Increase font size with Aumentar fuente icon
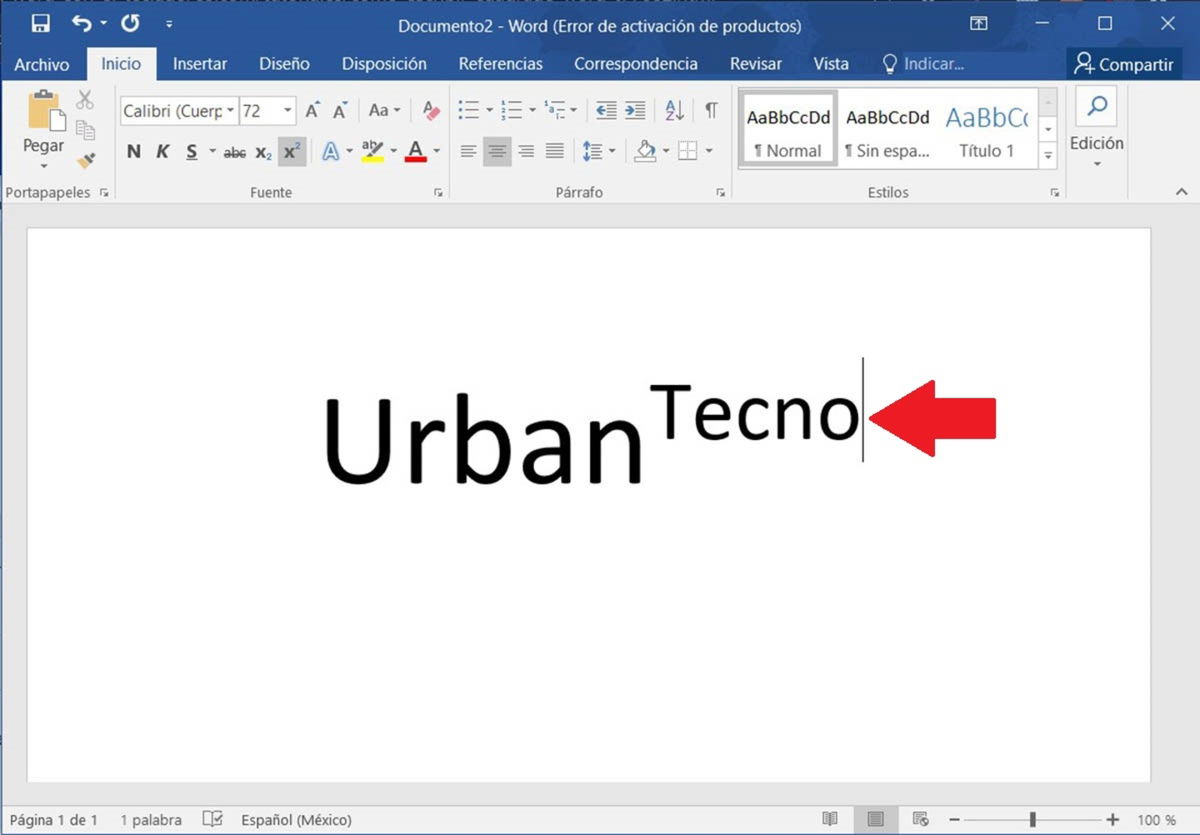The width and height of the screenshot is (1200, 835). (x=311, y=110)
